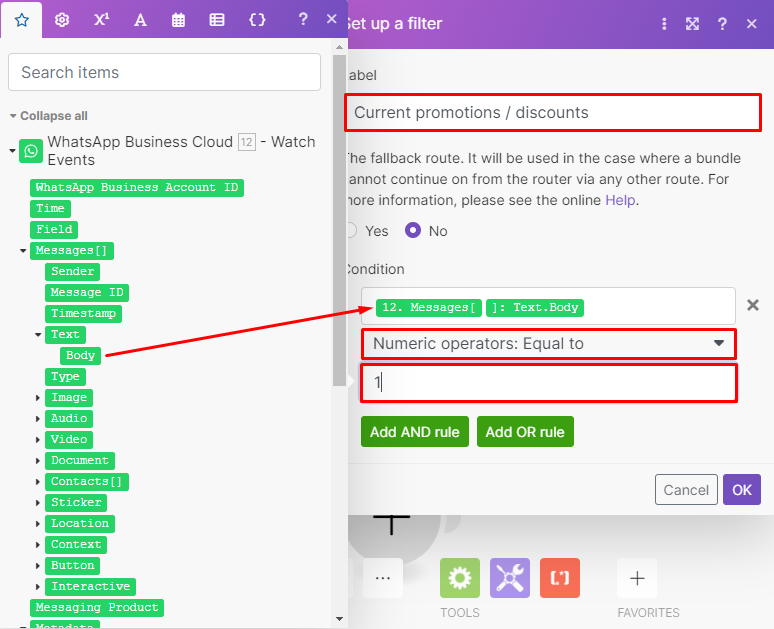Collapse the Messages[] node

(x=23, y=251)
